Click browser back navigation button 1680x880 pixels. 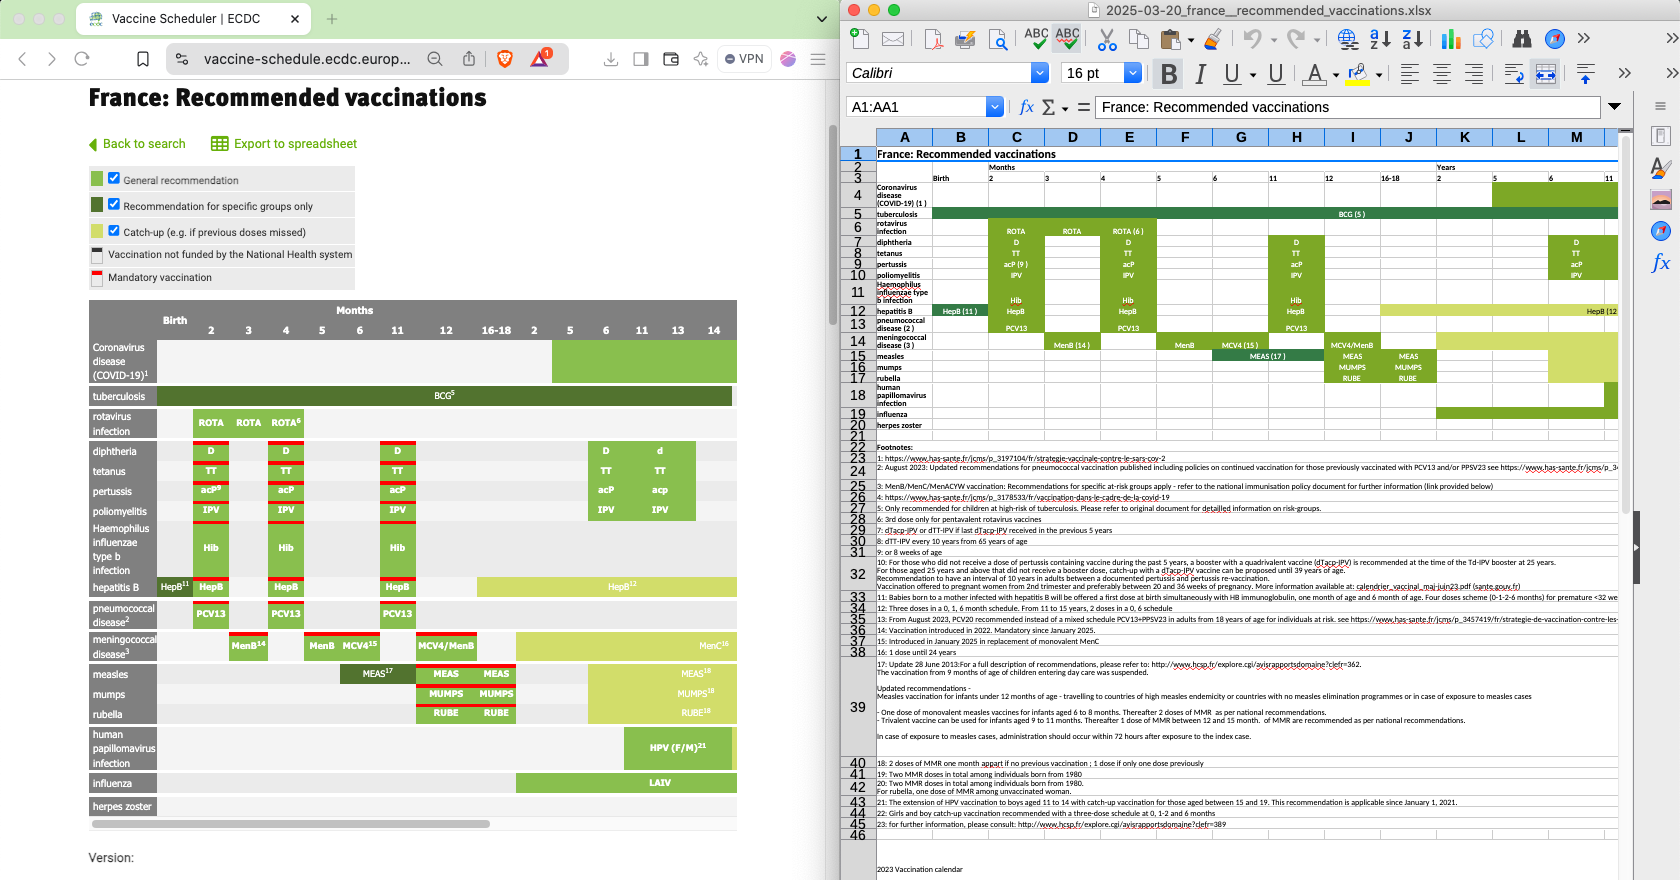point(23,59)
